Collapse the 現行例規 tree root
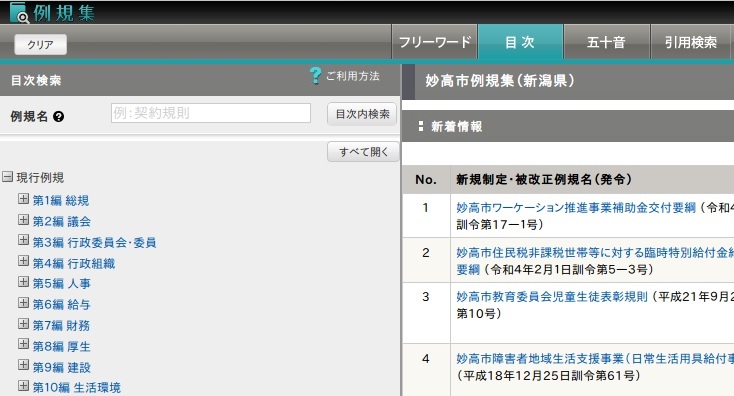 click(7, 176)
